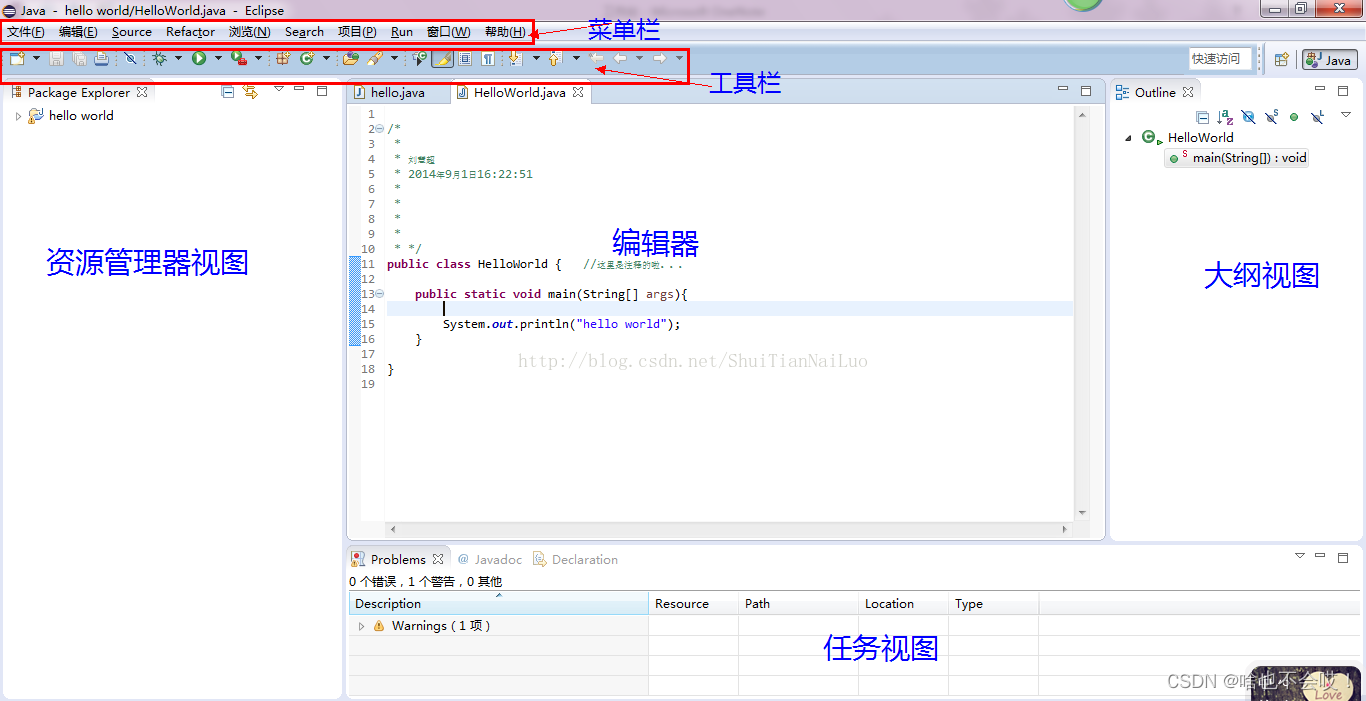Click the Open Type folder icon
The width and height of the screenshot is (1366, 701).
point(351,59)
